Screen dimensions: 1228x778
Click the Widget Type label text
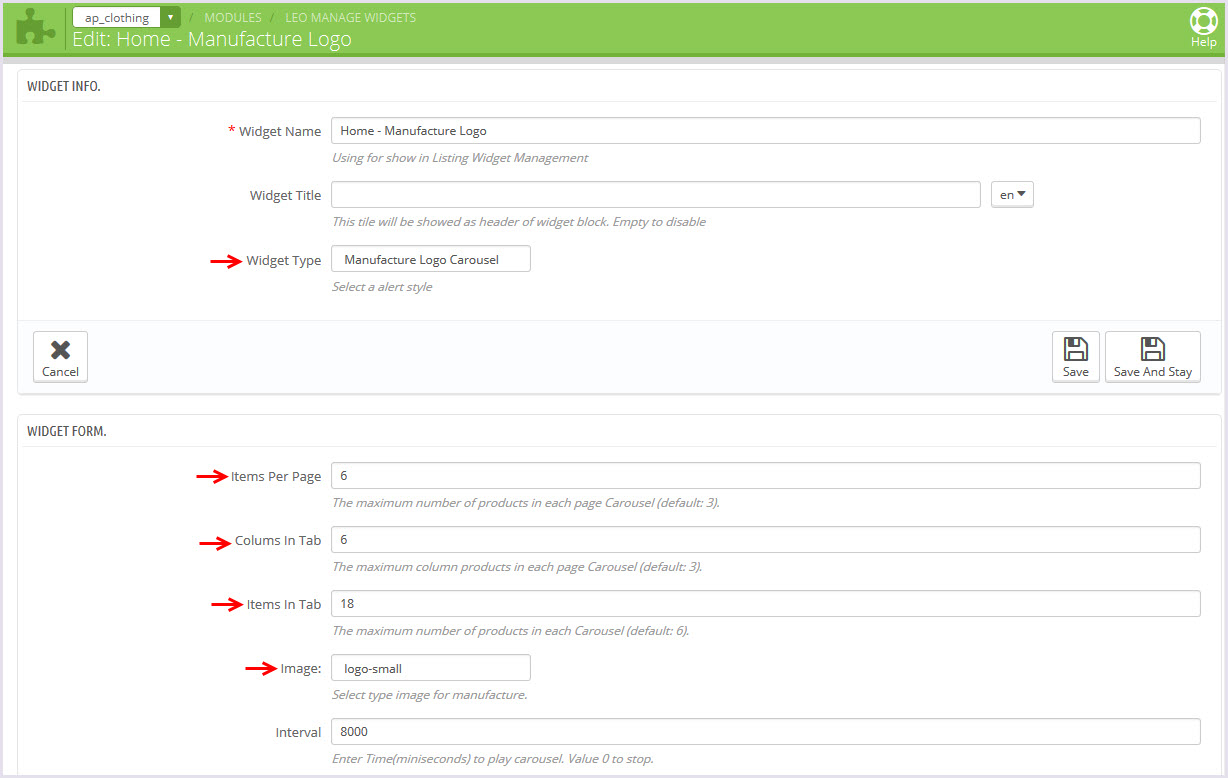[284, 261]
